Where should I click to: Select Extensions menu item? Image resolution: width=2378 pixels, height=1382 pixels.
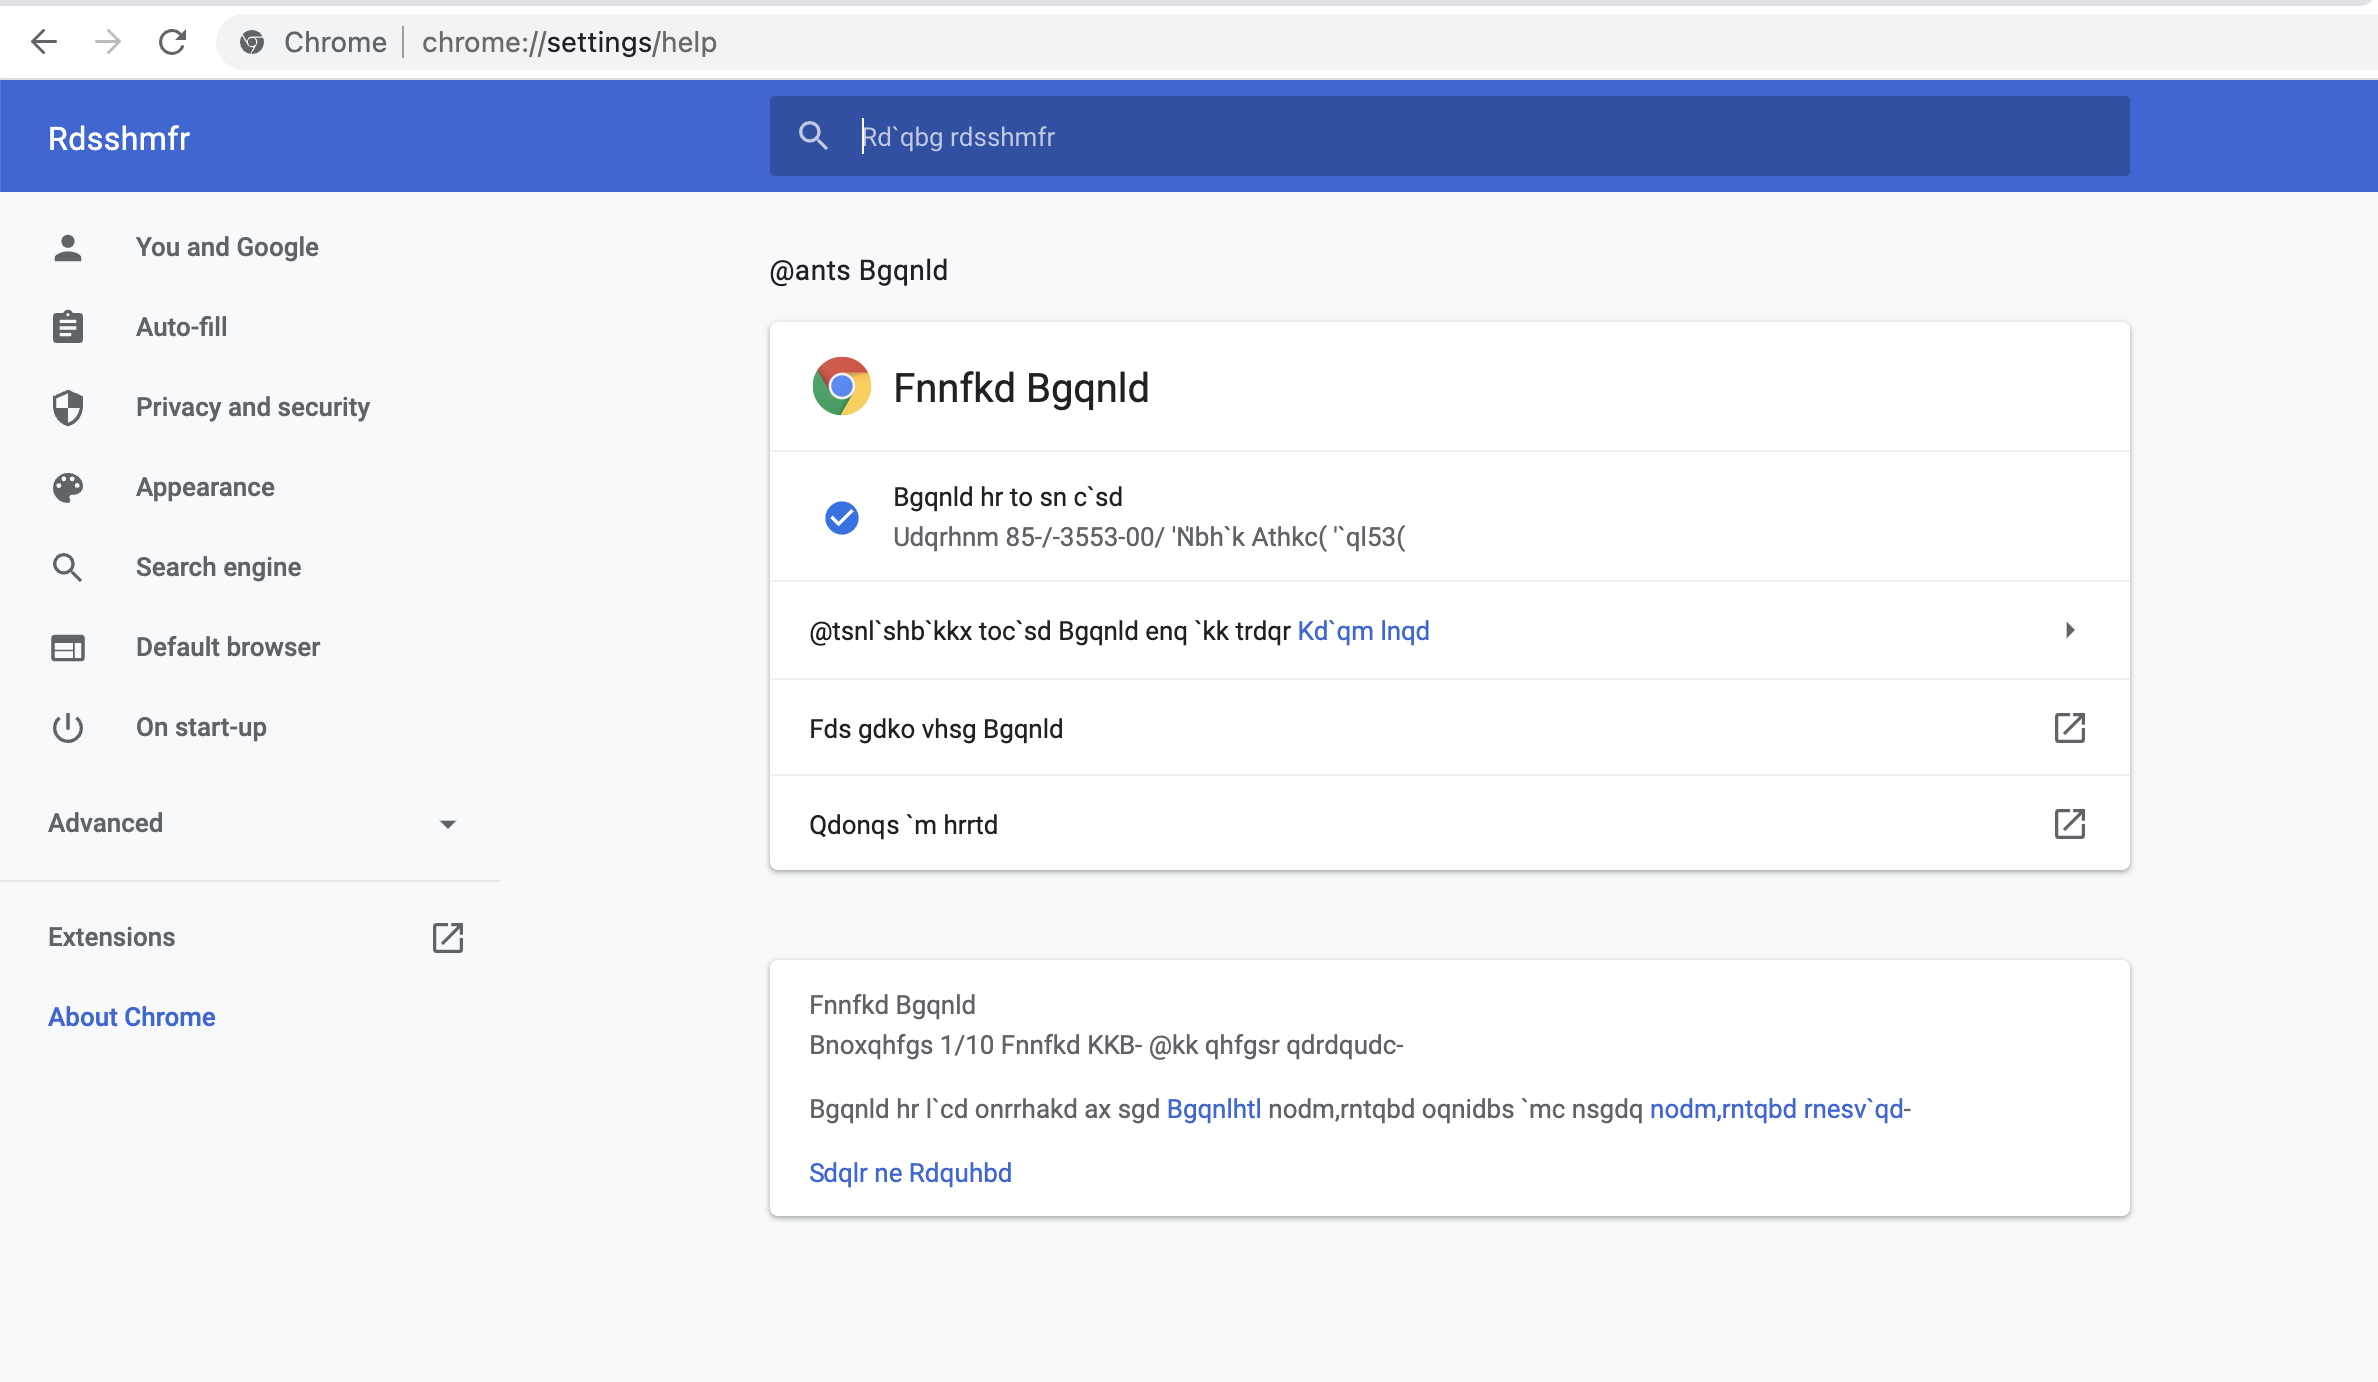pyautogui.click(x=112, y=936)
